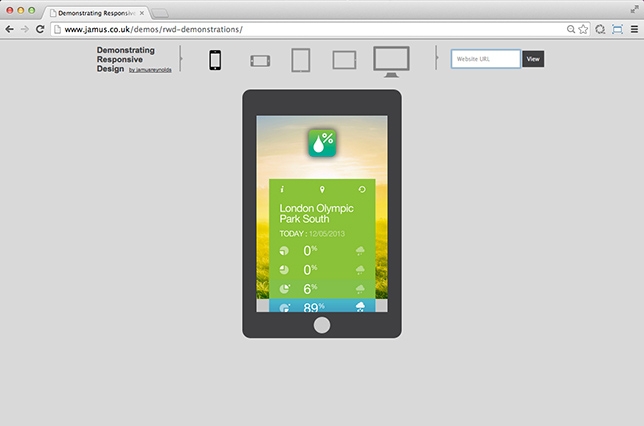The height and width of the screenshot is (426, 644).
Task: Click the rain drop percentage app logo
Action: [x=322, y=145]
